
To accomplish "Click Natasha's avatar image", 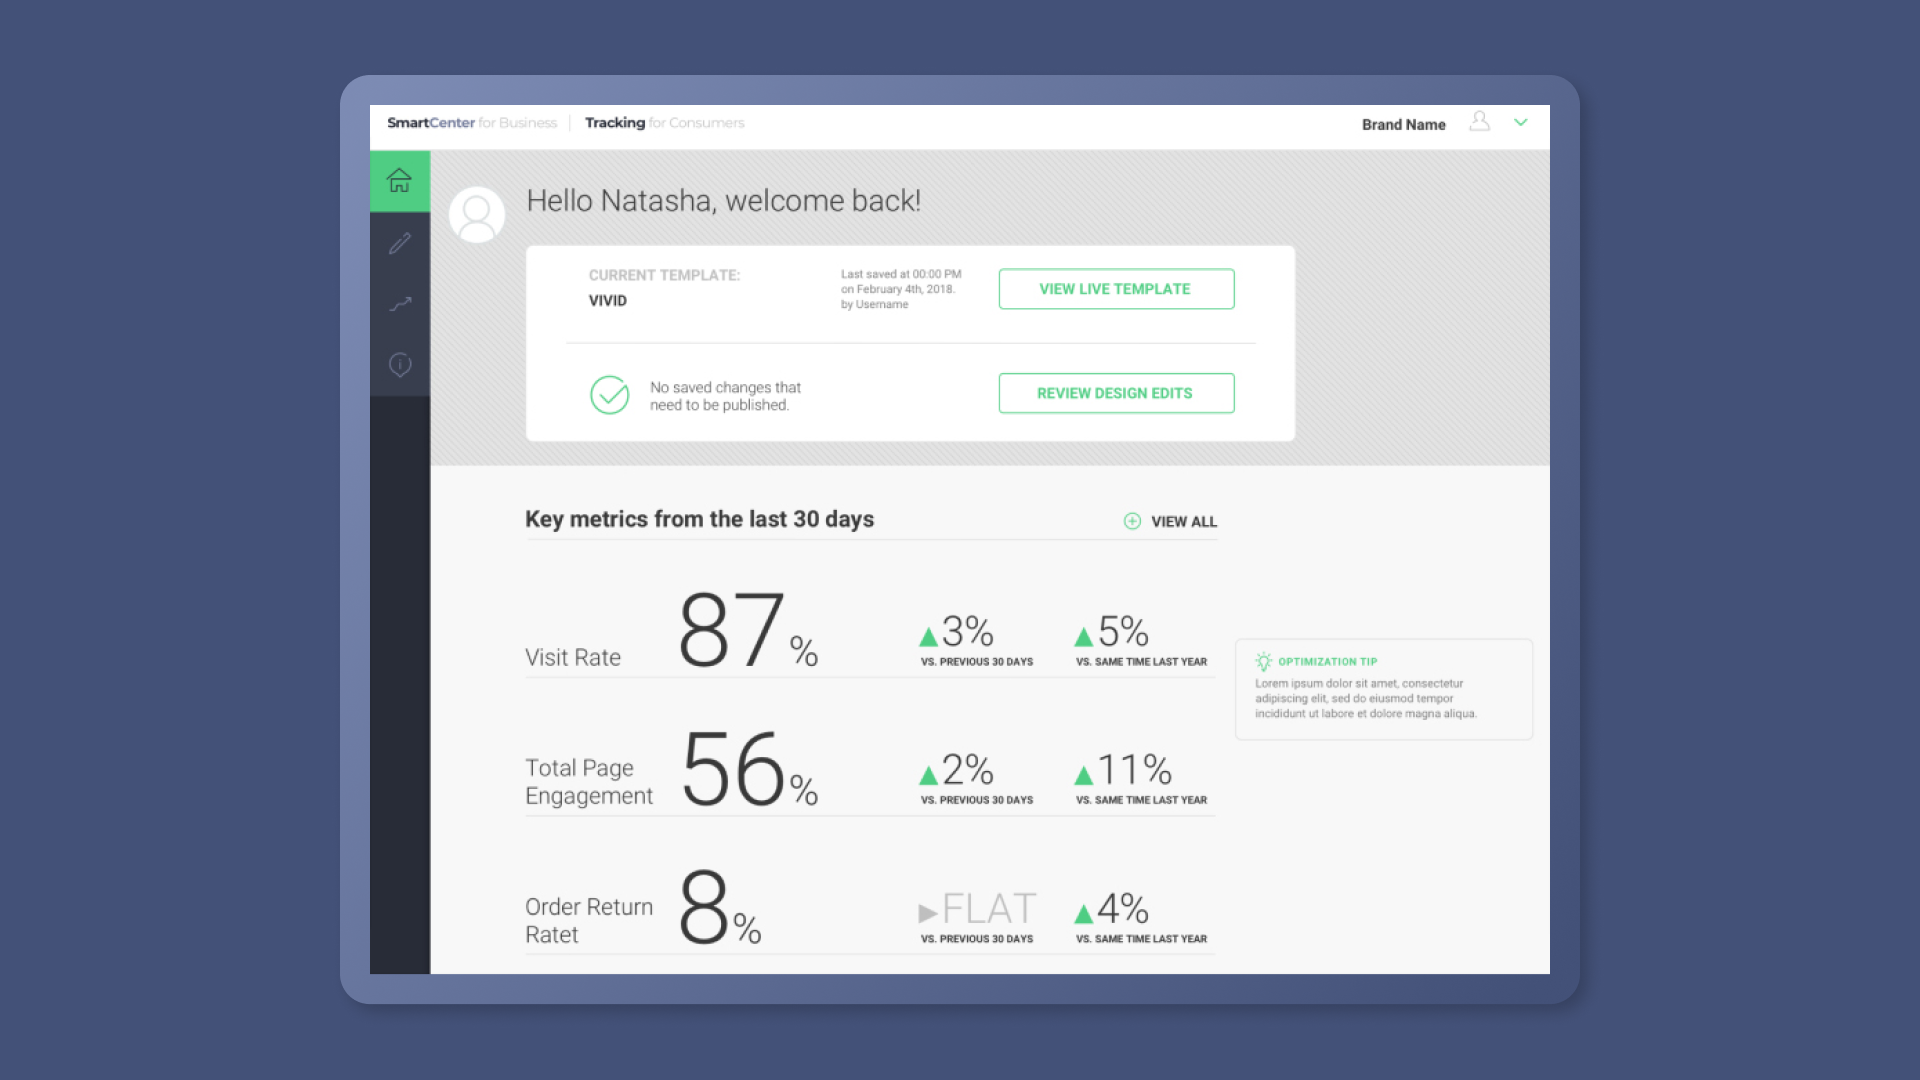I will click(x=477, y=214).
